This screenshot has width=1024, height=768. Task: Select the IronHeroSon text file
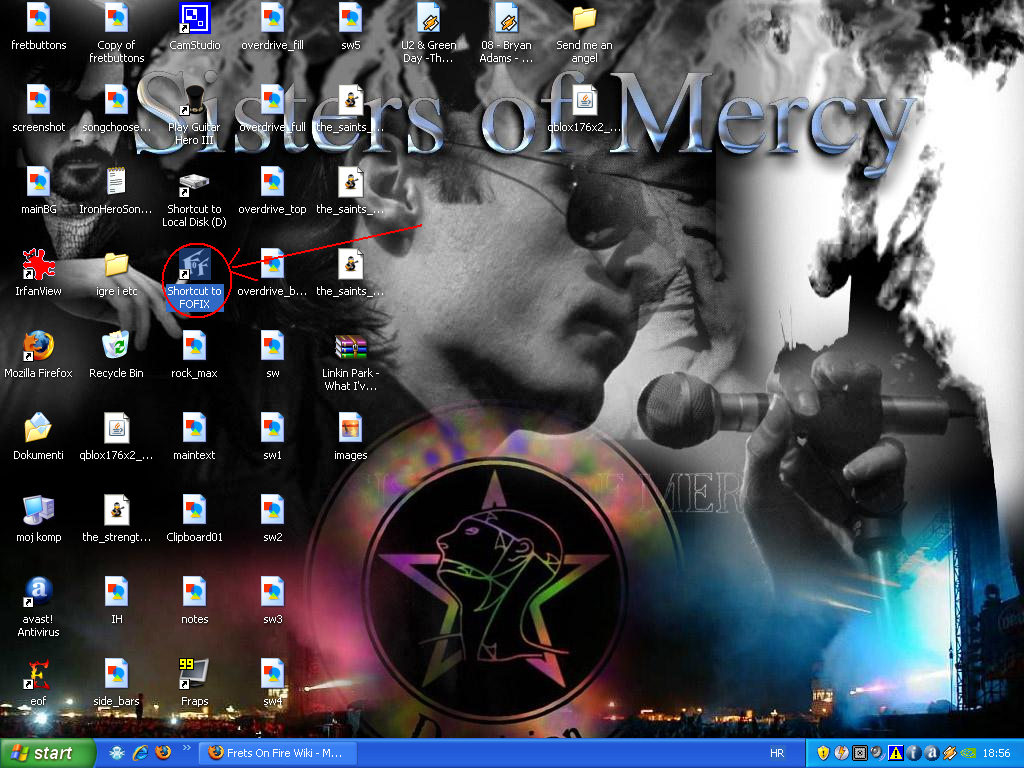116,191
